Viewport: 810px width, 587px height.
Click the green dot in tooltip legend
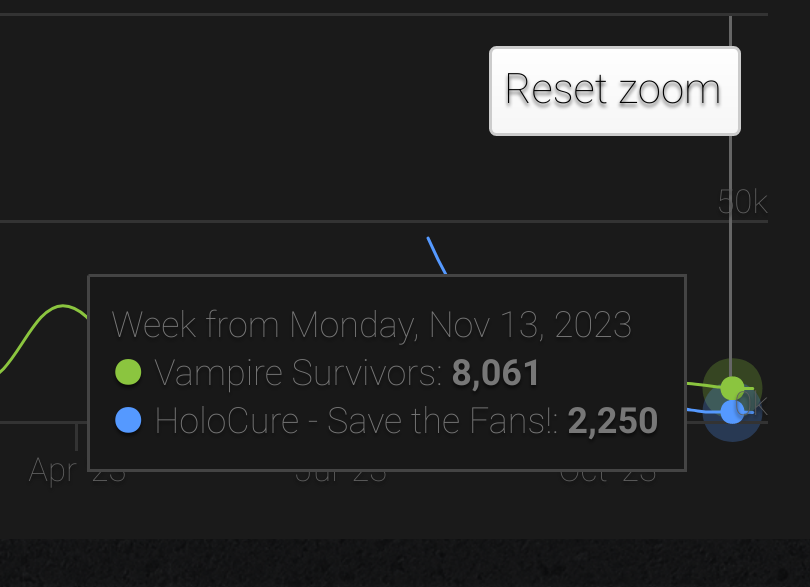click(x=128, y=373)
